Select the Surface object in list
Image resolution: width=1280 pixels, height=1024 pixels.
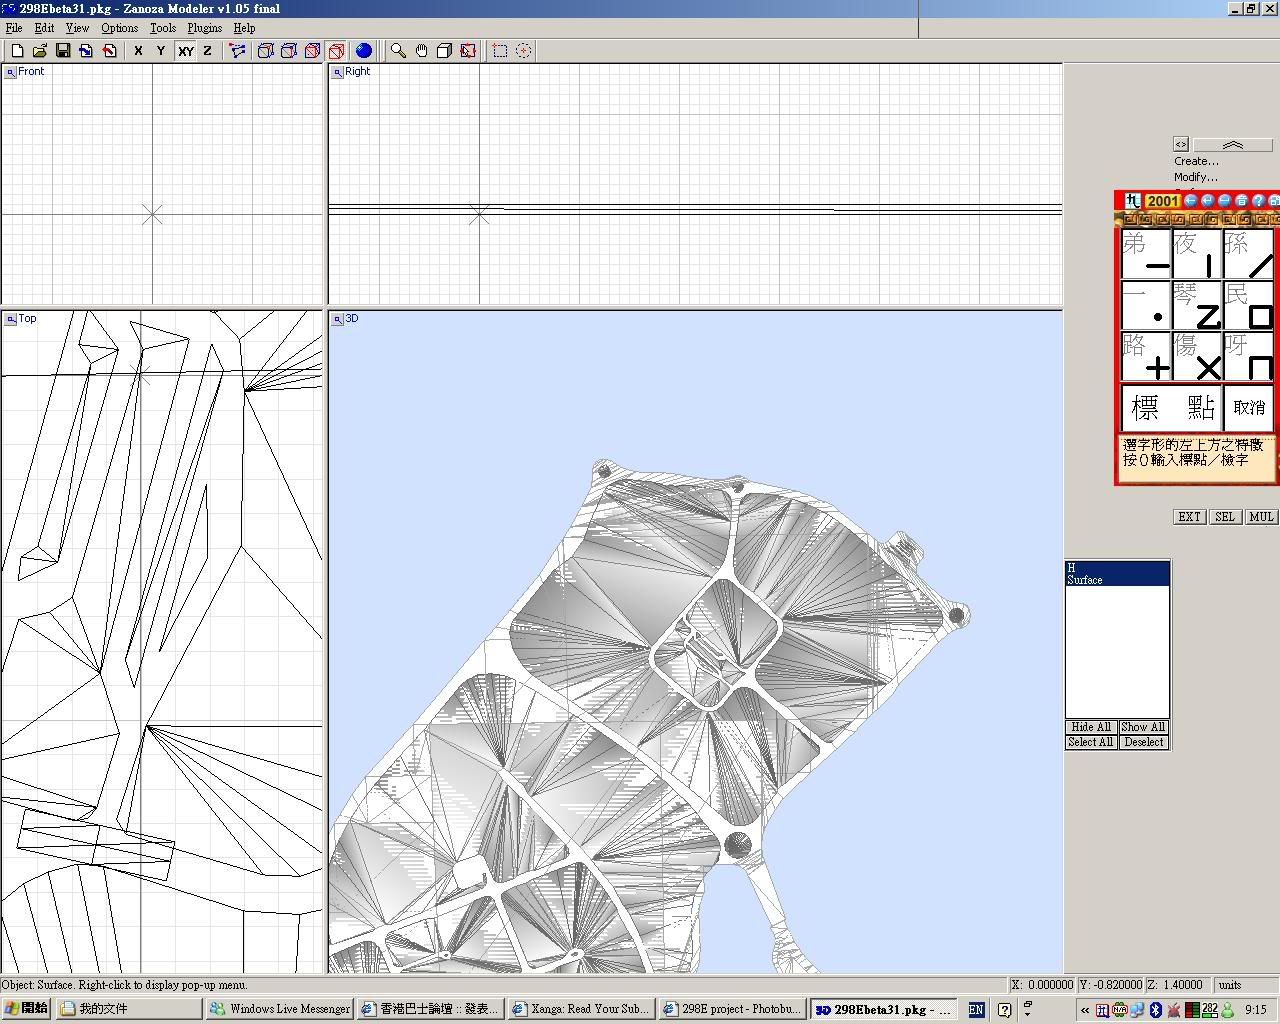[1085, 580]
